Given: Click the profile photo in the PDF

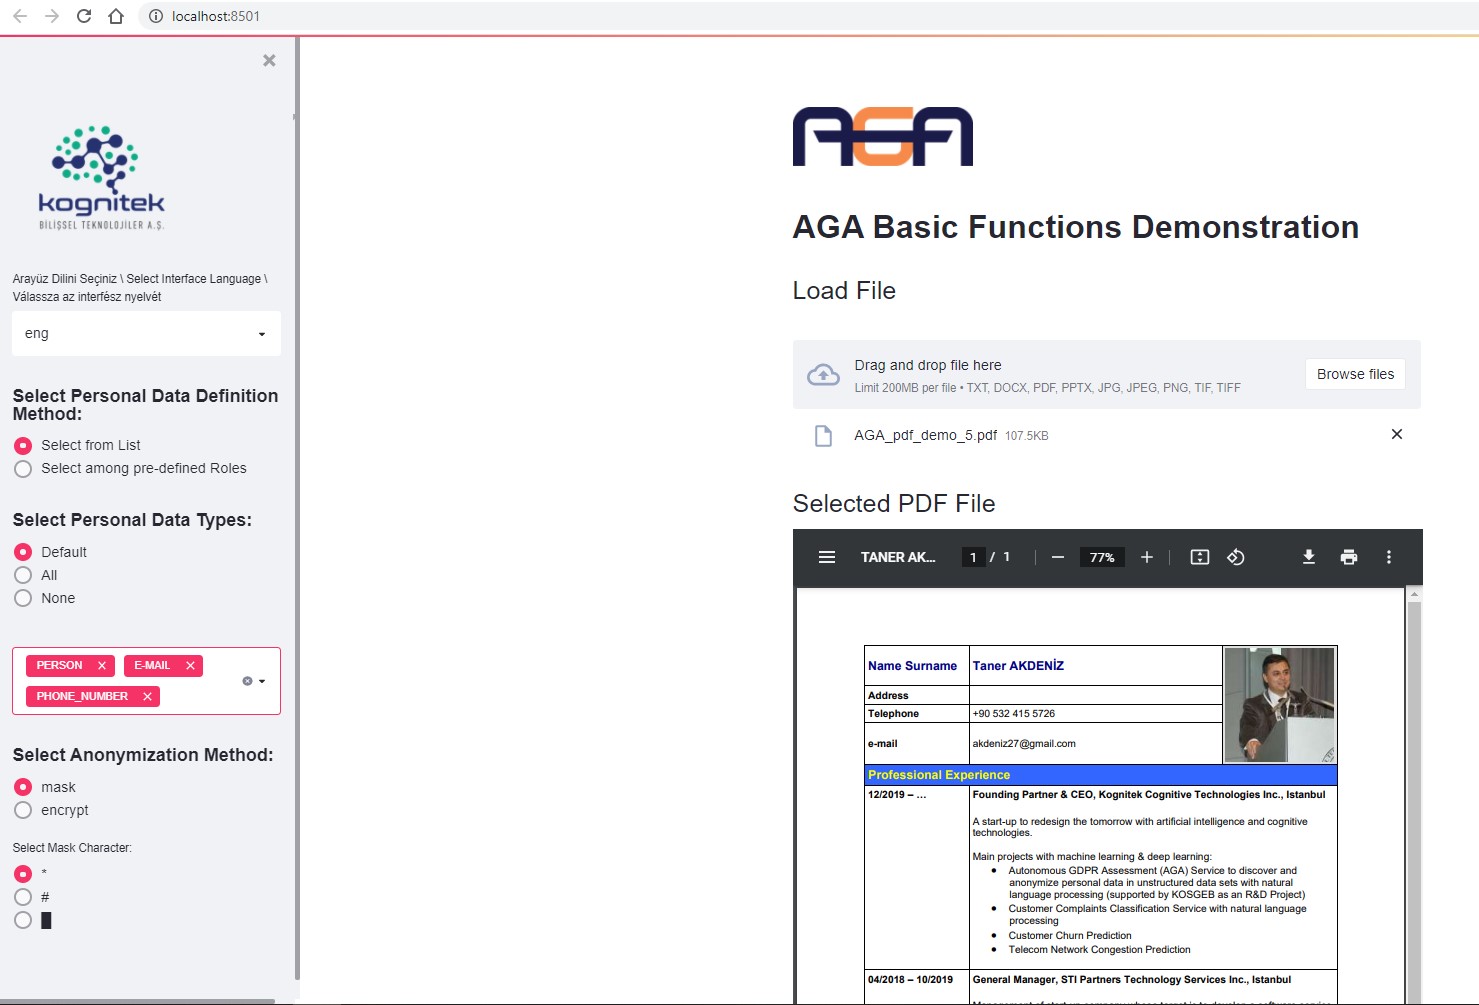Looking at the screenshot, I should point(1279,705).
